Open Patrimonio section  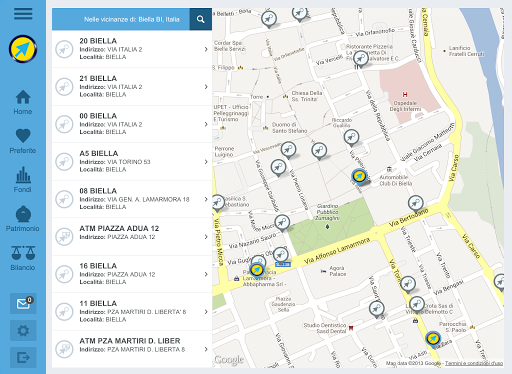[23, 219]
